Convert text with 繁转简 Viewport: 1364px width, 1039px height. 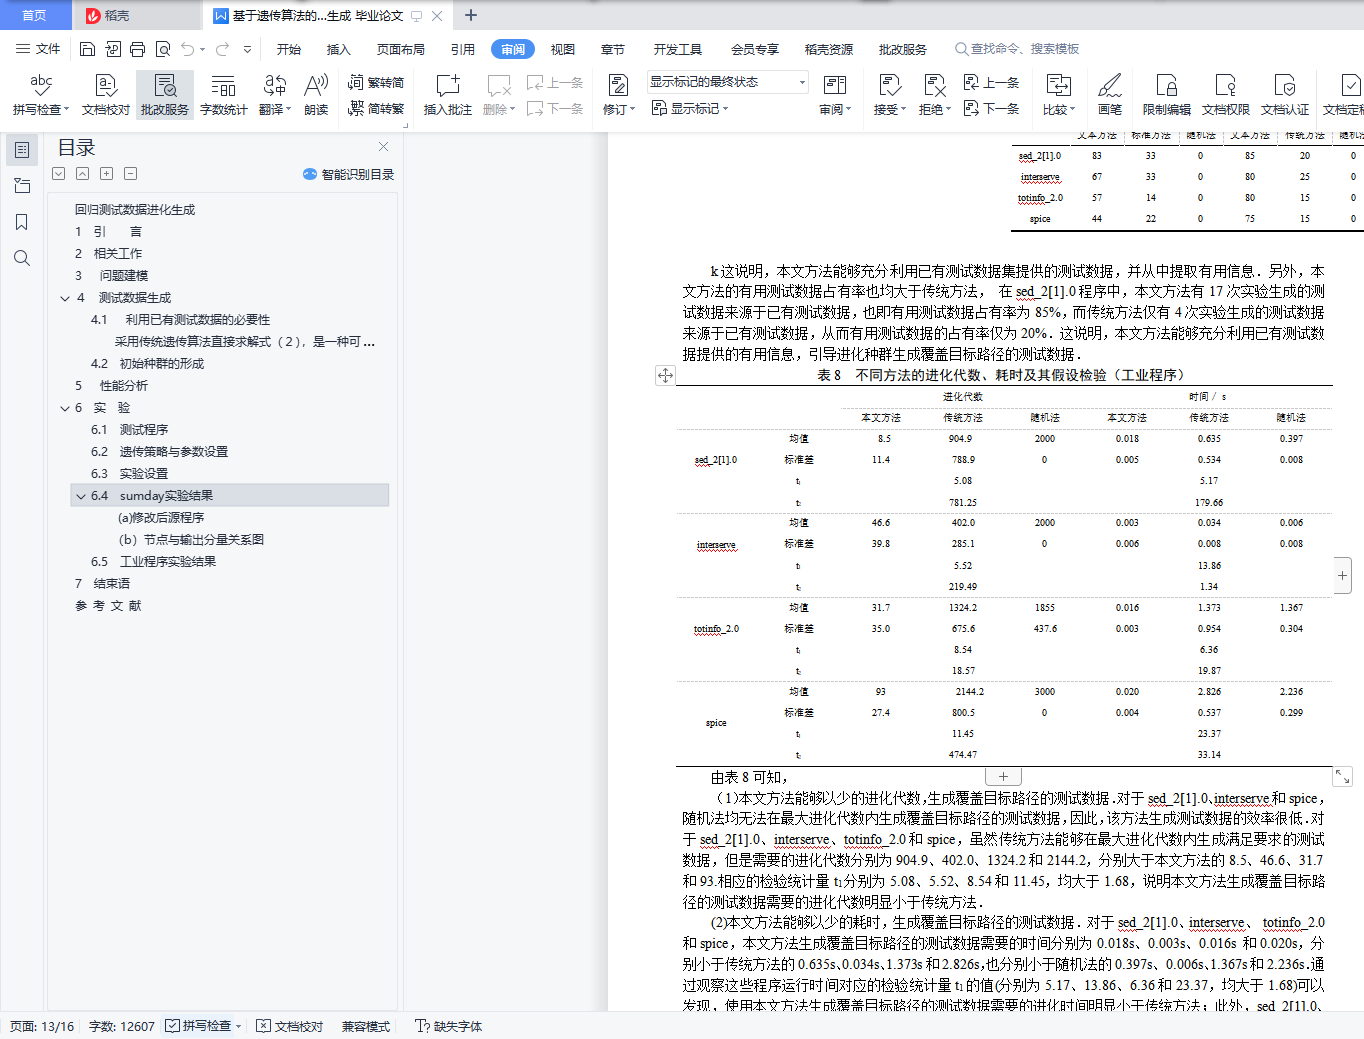[376, 83]
